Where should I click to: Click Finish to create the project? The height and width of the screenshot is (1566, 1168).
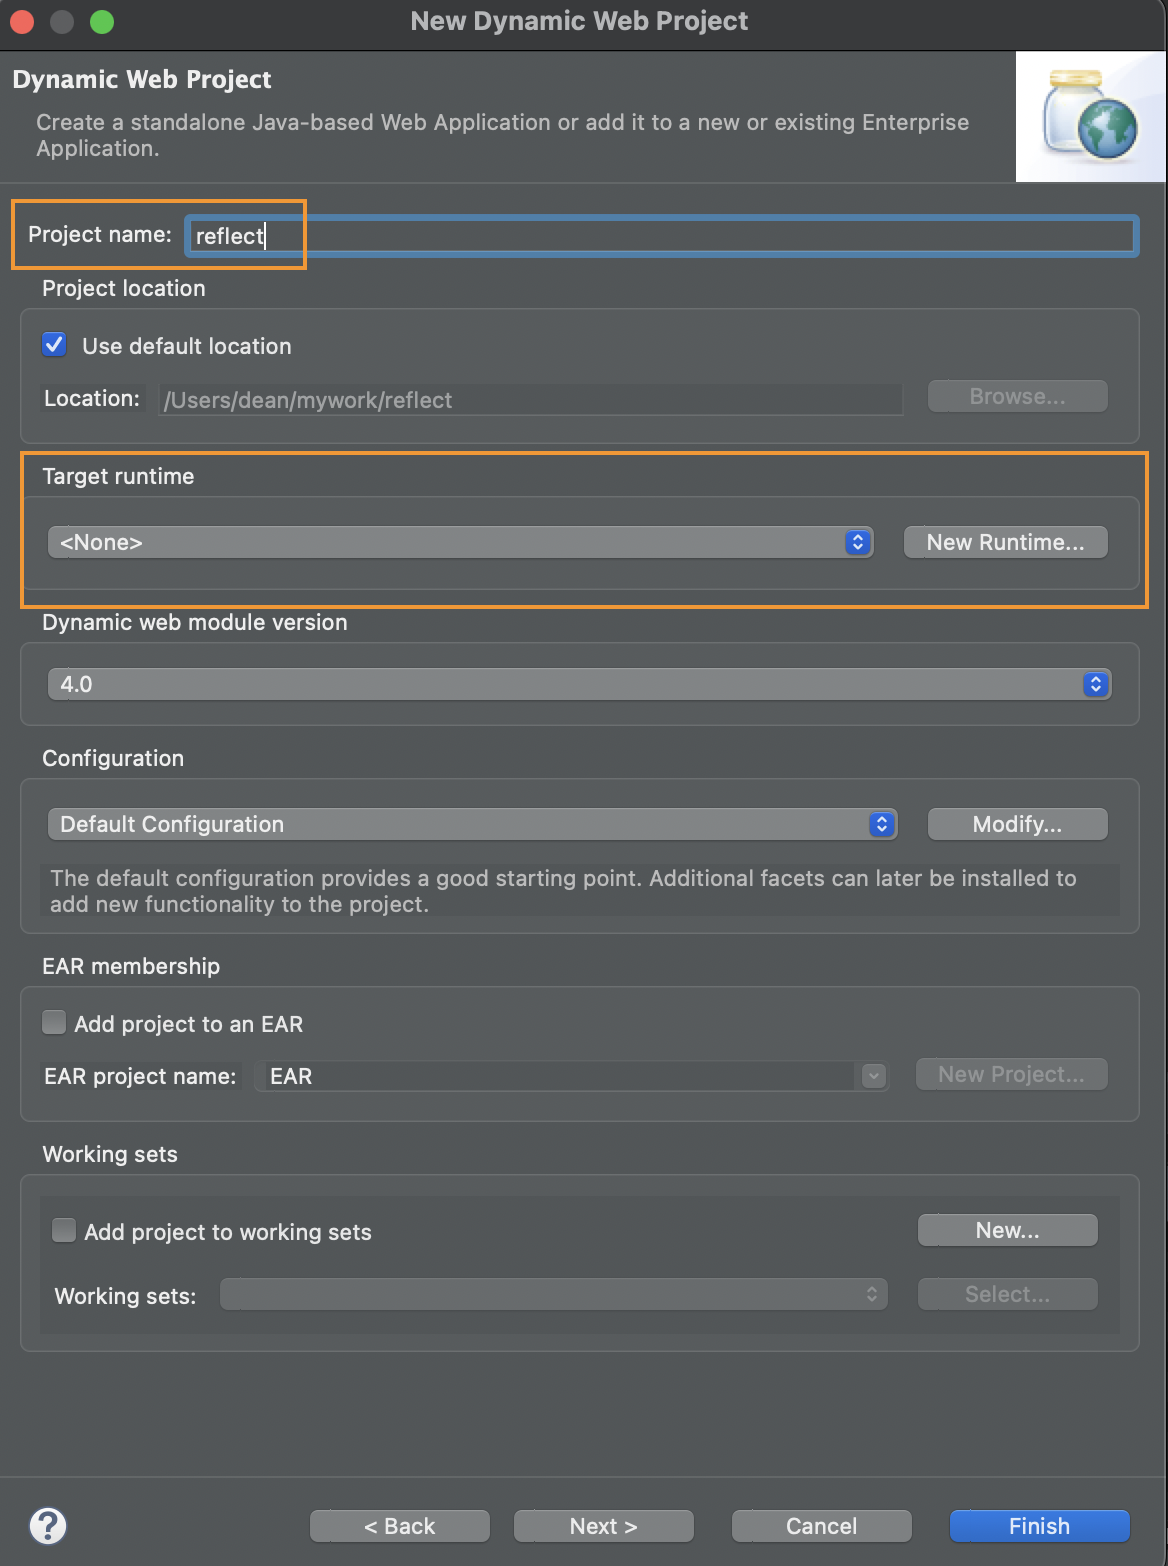tap(1039, 1526)
